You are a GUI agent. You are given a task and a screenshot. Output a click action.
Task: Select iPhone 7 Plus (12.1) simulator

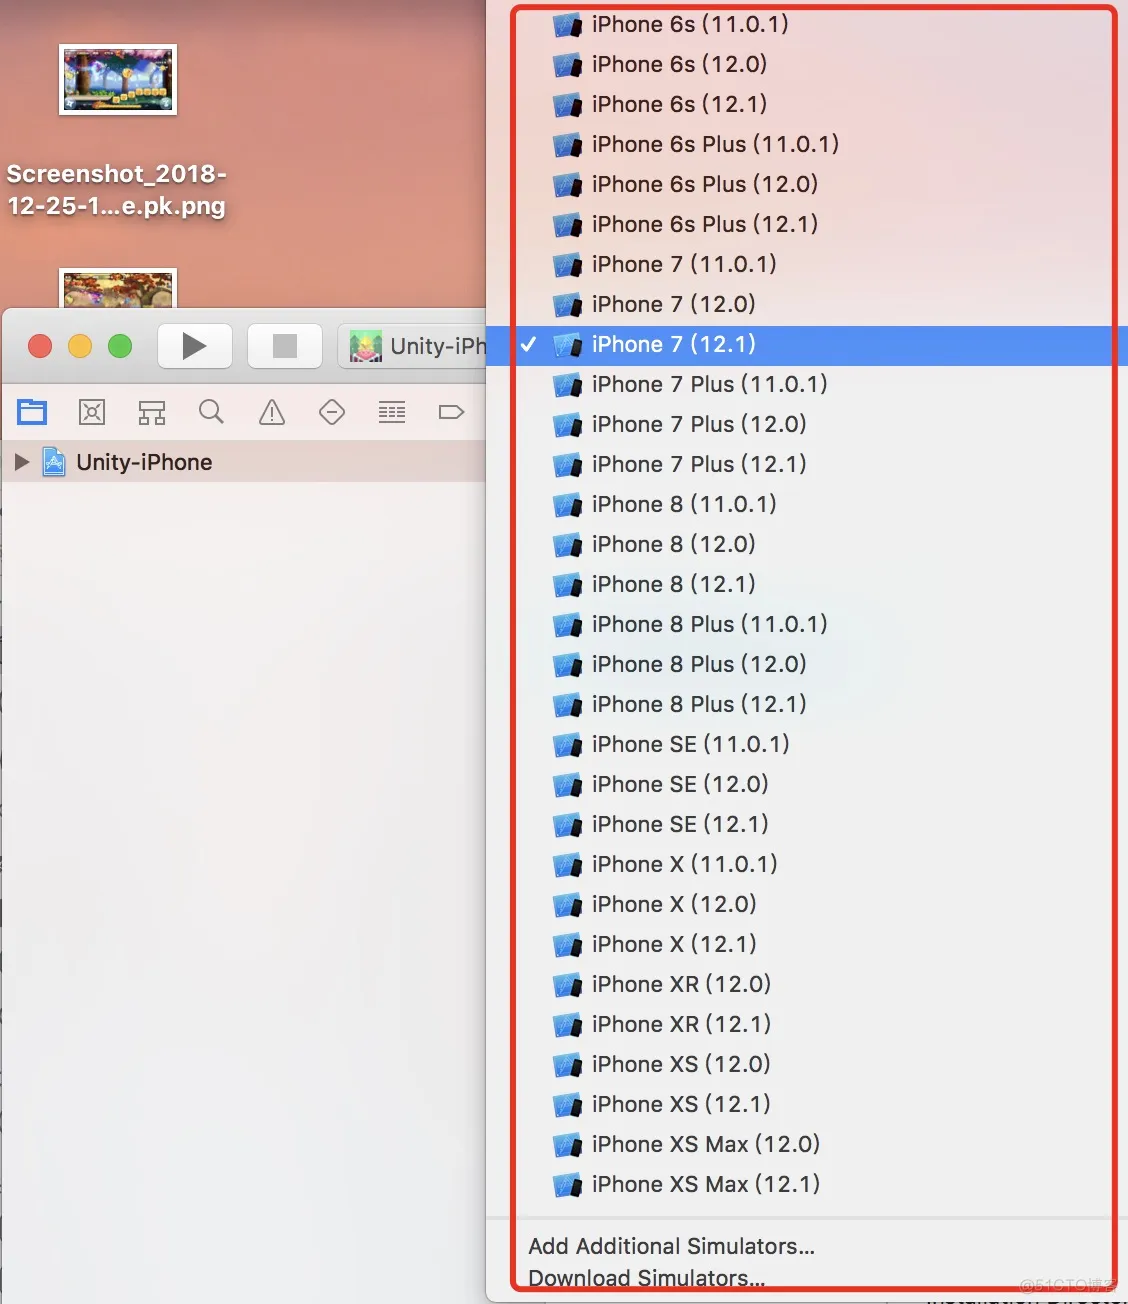click(x=807, y=464)
